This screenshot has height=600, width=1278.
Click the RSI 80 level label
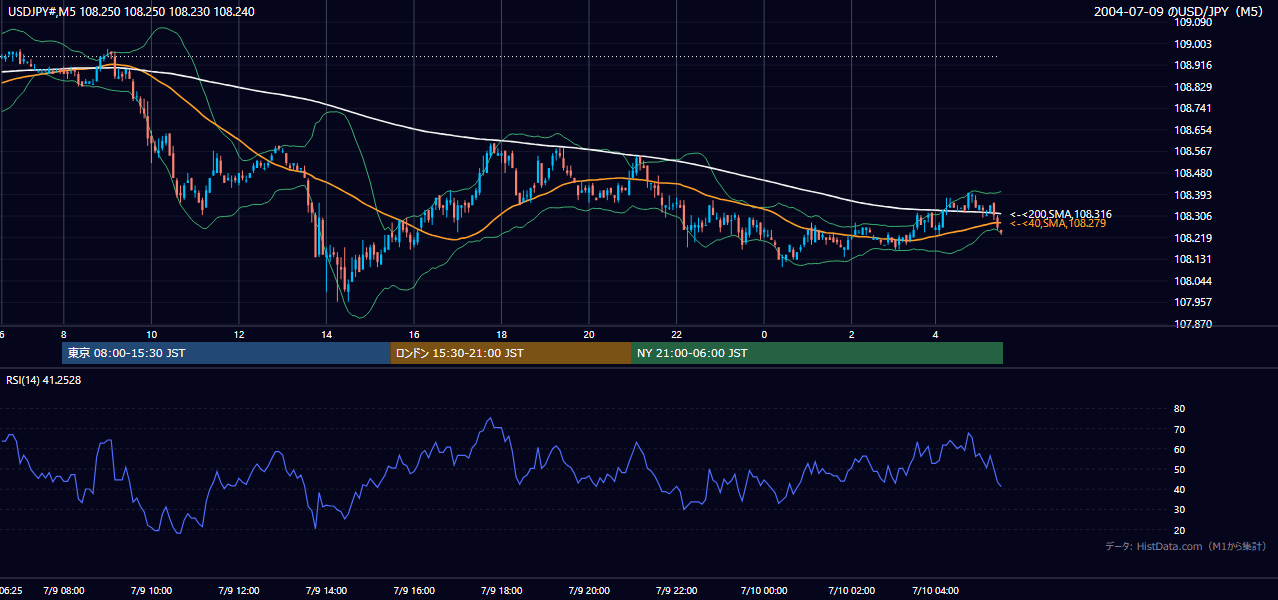click(x=1179, y=409)
